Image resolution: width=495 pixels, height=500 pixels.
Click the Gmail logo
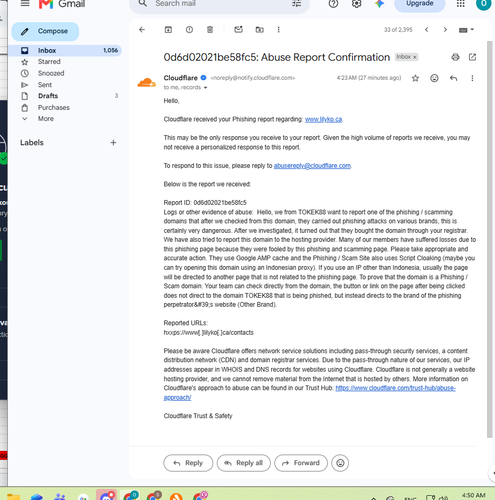click(x=62, y=4)
